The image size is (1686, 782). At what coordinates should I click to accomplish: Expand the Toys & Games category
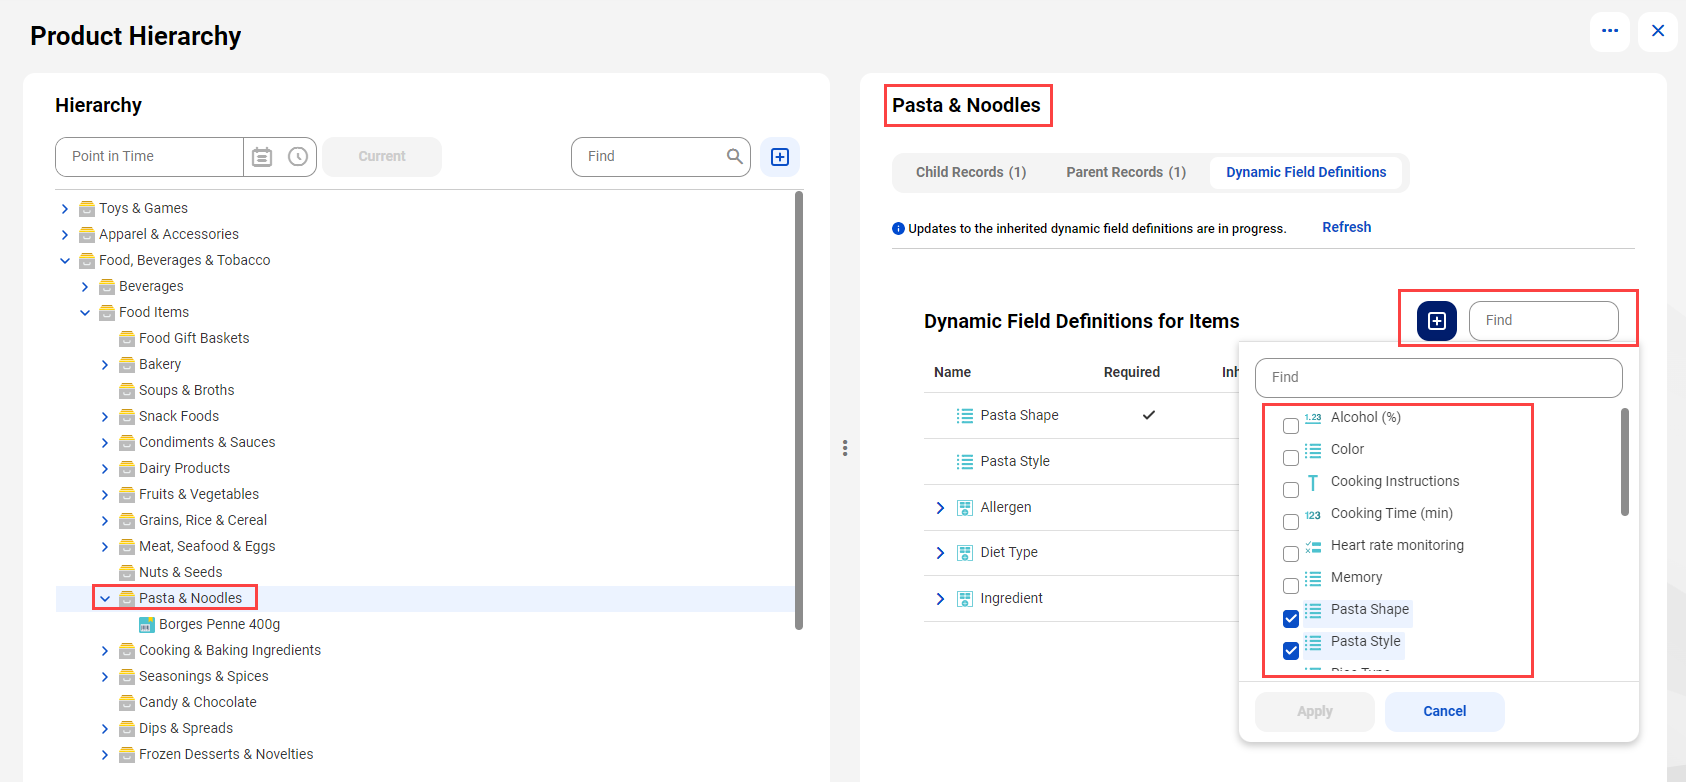click(65, 209)
